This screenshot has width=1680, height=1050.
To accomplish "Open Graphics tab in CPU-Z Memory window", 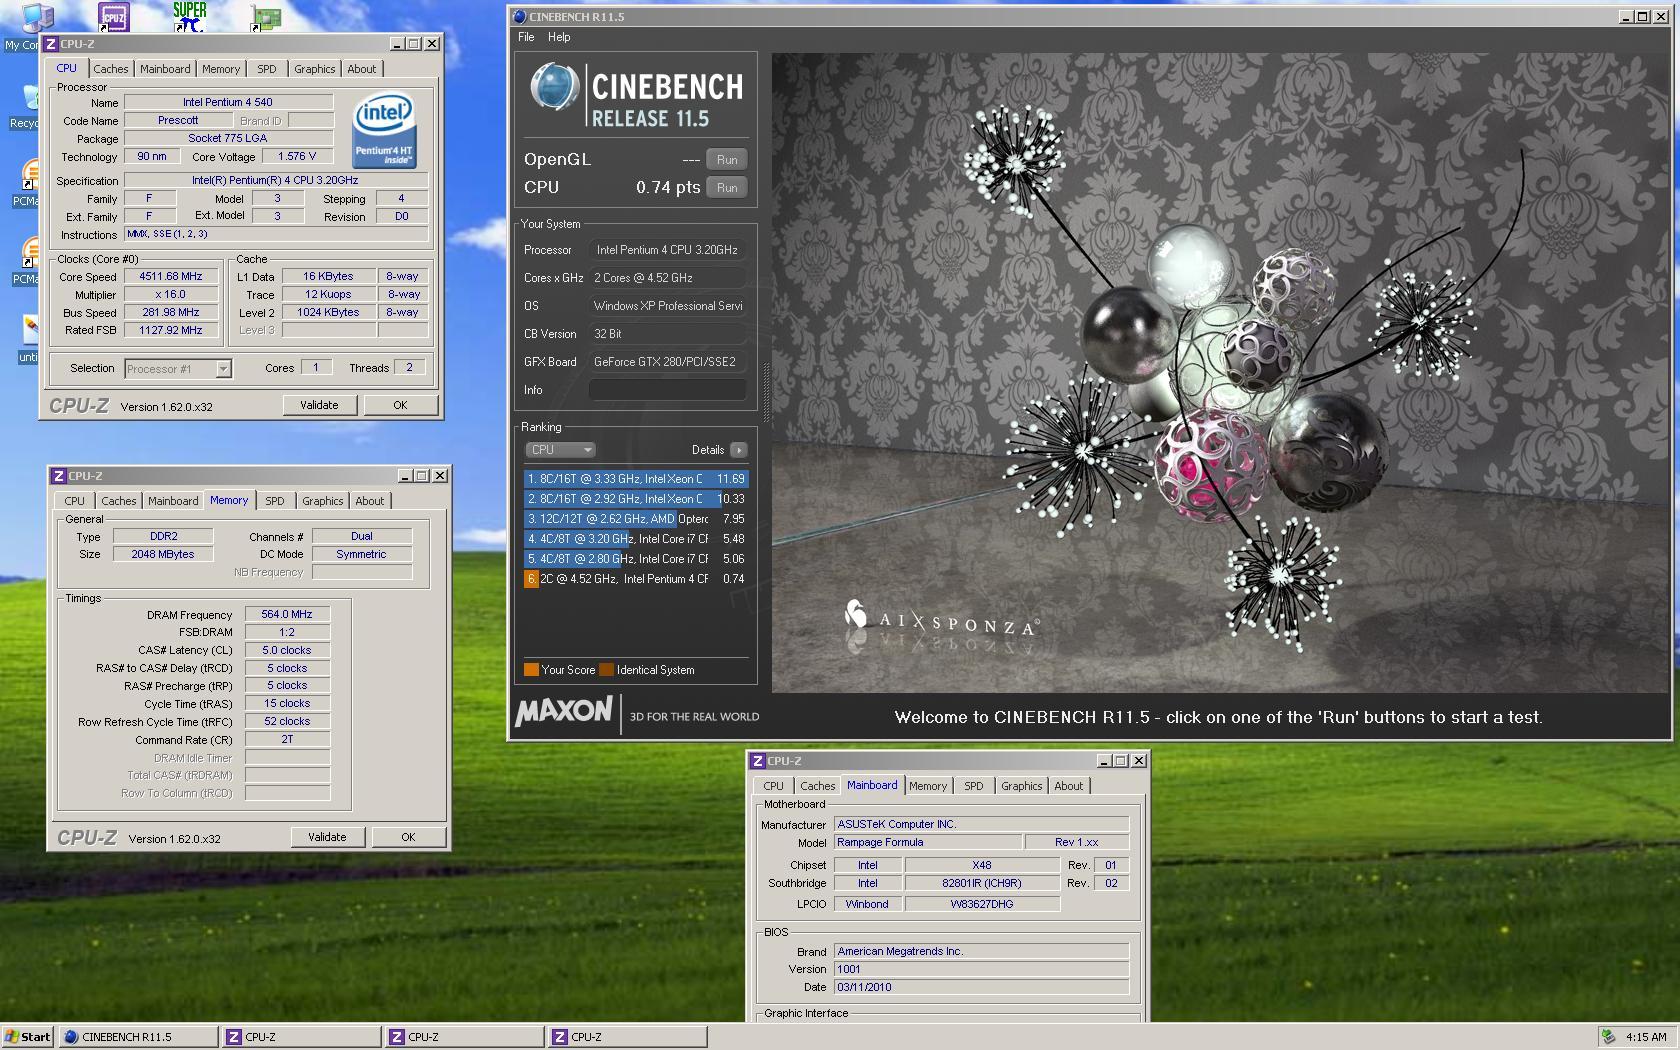I will 323,501.
